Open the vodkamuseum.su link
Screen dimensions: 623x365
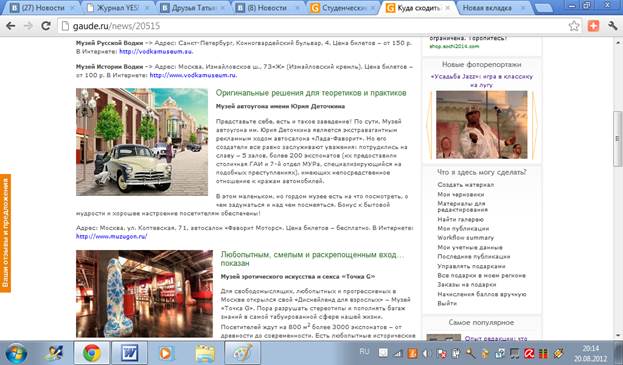tap(156, 52)
